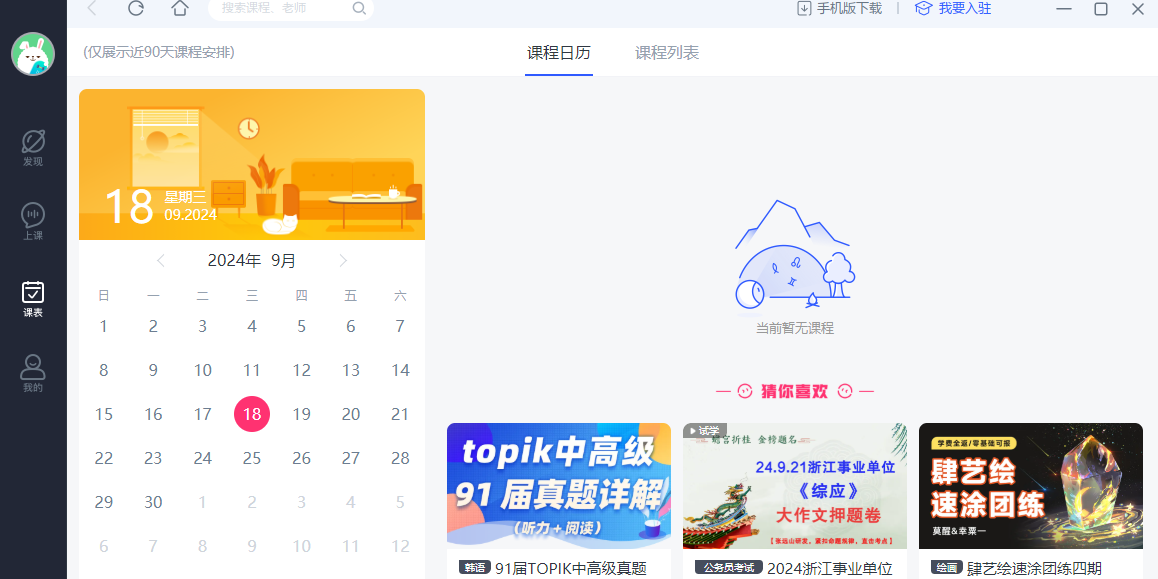Click 手机版下载 download link
The width and height of the screenshot is (1158, 579).
click(x=839, y=9)
